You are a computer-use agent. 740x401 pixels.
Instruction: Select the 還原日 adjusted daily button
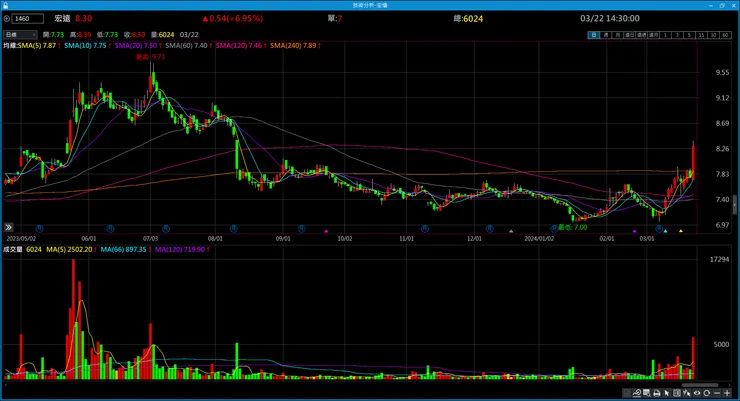pos(630,35)
